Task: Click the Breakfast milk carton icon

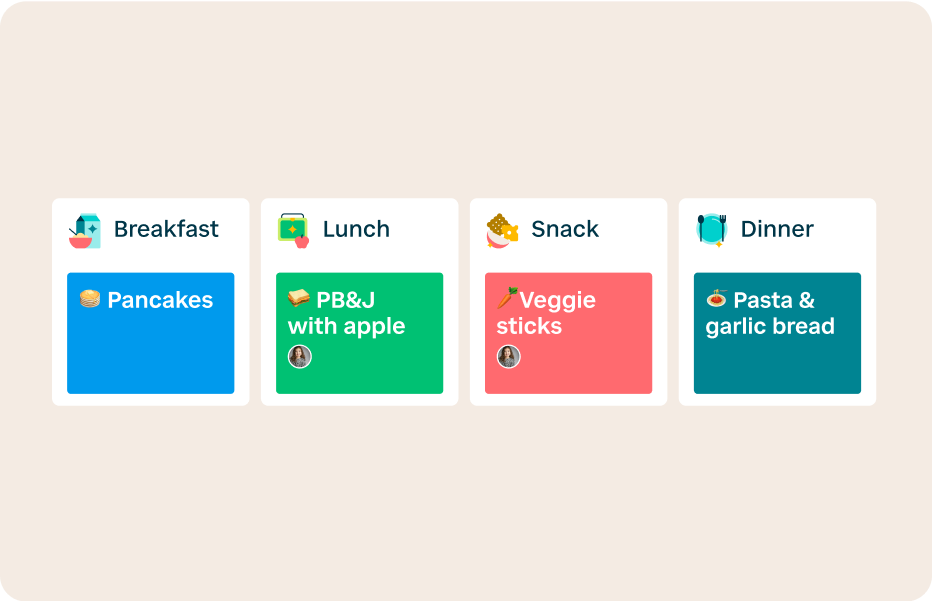Action: tap(84, 230)
